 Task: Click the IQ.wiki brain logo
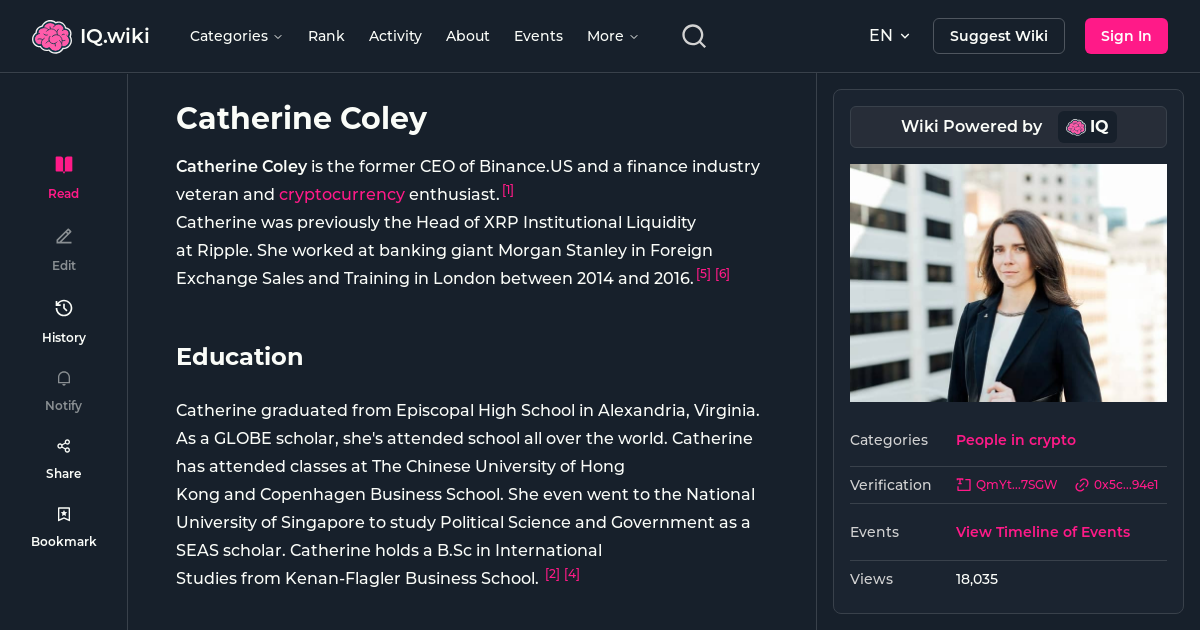53,35
